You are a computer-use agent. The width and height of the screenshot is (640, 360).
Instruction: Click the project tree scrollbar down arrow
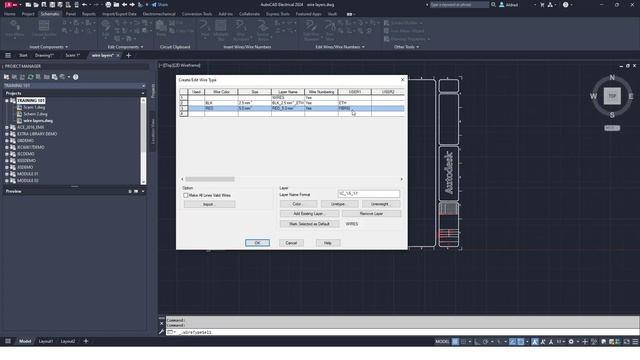[143, 182]
